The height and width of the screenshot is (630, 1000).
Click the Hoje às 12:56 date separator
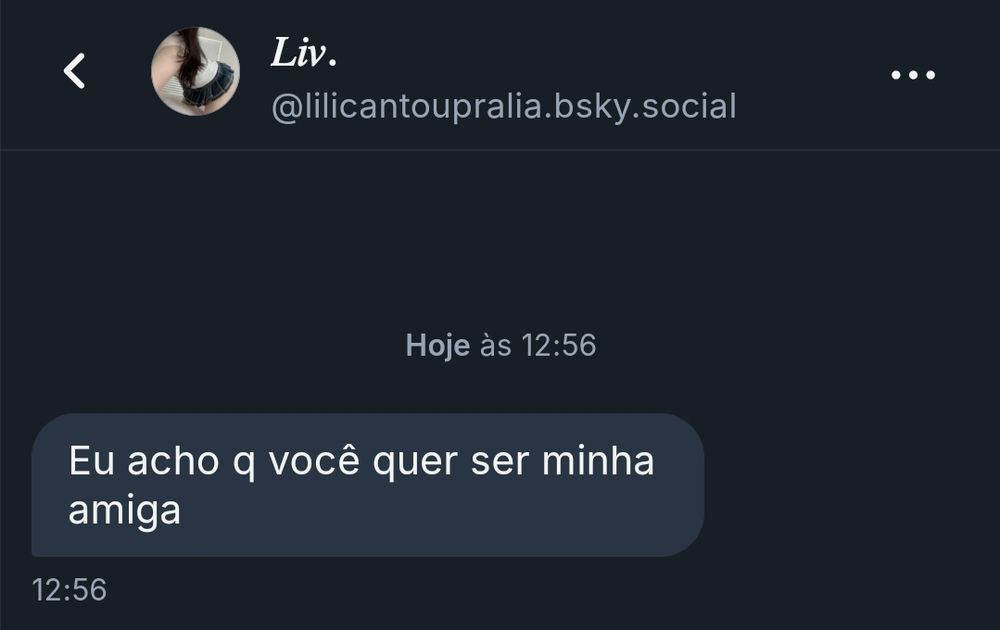(501, 345)
